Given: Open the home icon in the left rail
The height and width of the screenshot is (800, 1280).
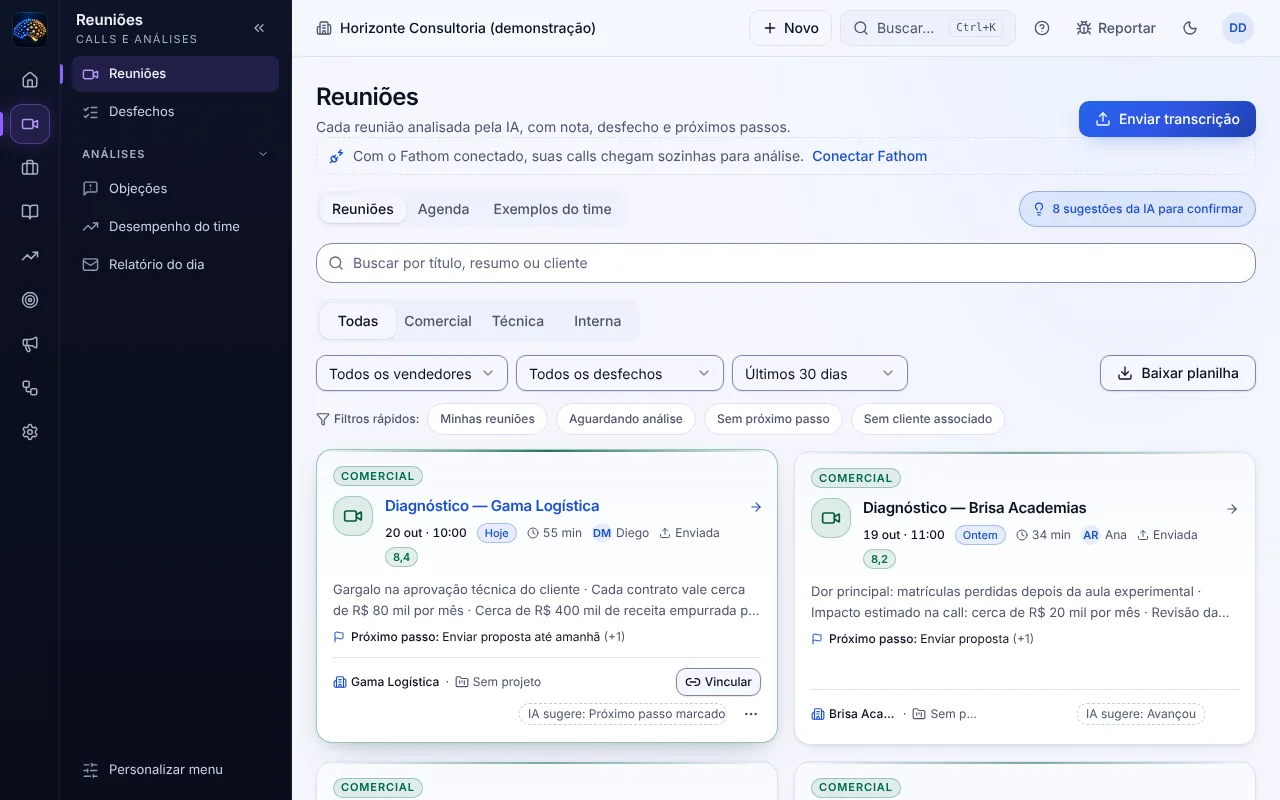Looking at the screenshot, I should coord(30,80).
